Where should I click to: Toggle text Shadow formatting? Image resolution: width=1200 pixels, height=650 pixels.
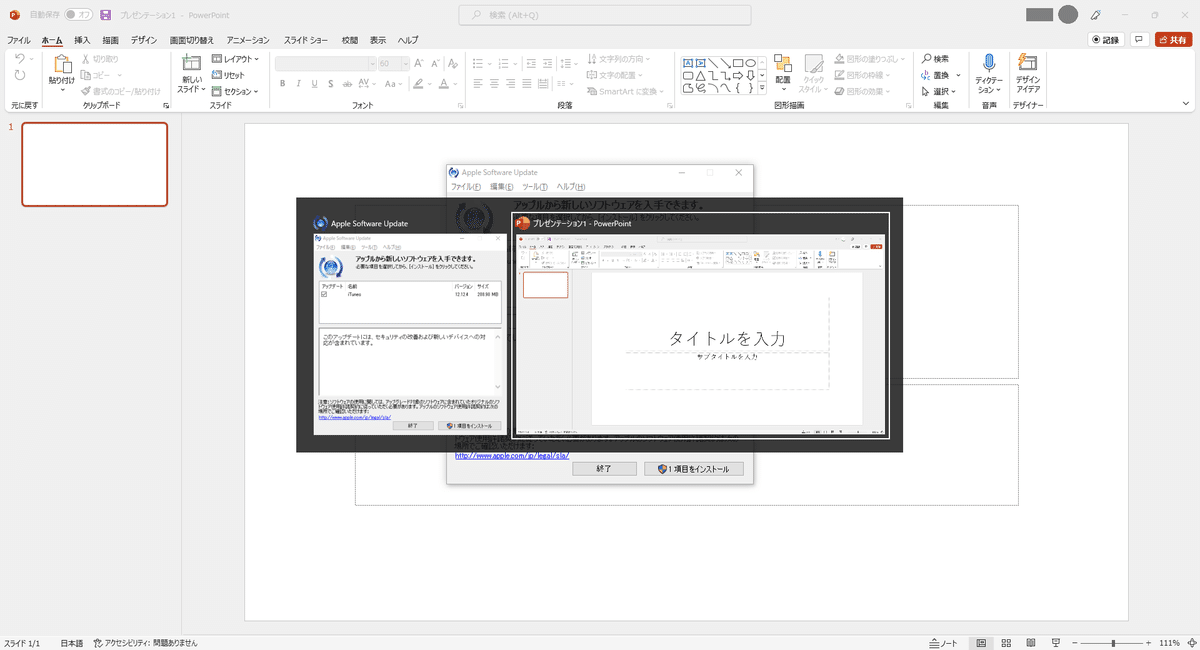point(331,84)
